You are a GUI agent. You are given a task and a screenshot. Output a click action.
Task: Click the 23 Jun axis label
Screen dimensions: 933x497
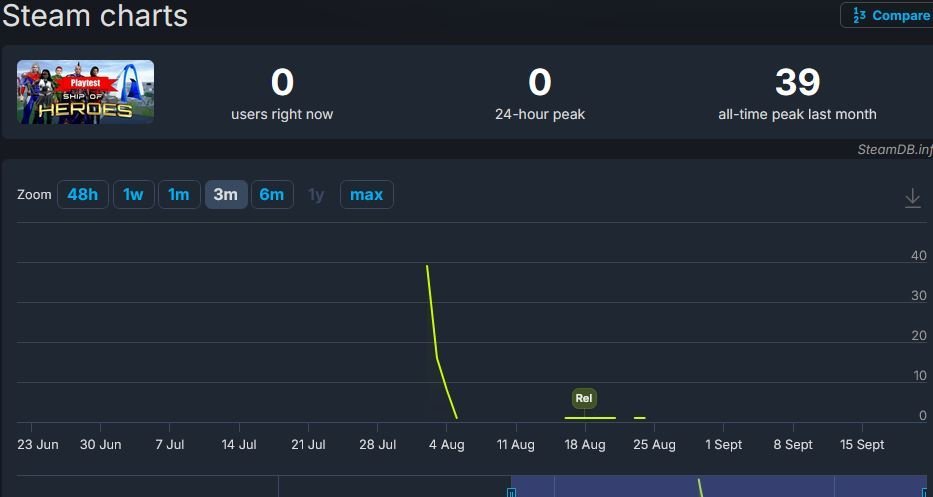37,445
